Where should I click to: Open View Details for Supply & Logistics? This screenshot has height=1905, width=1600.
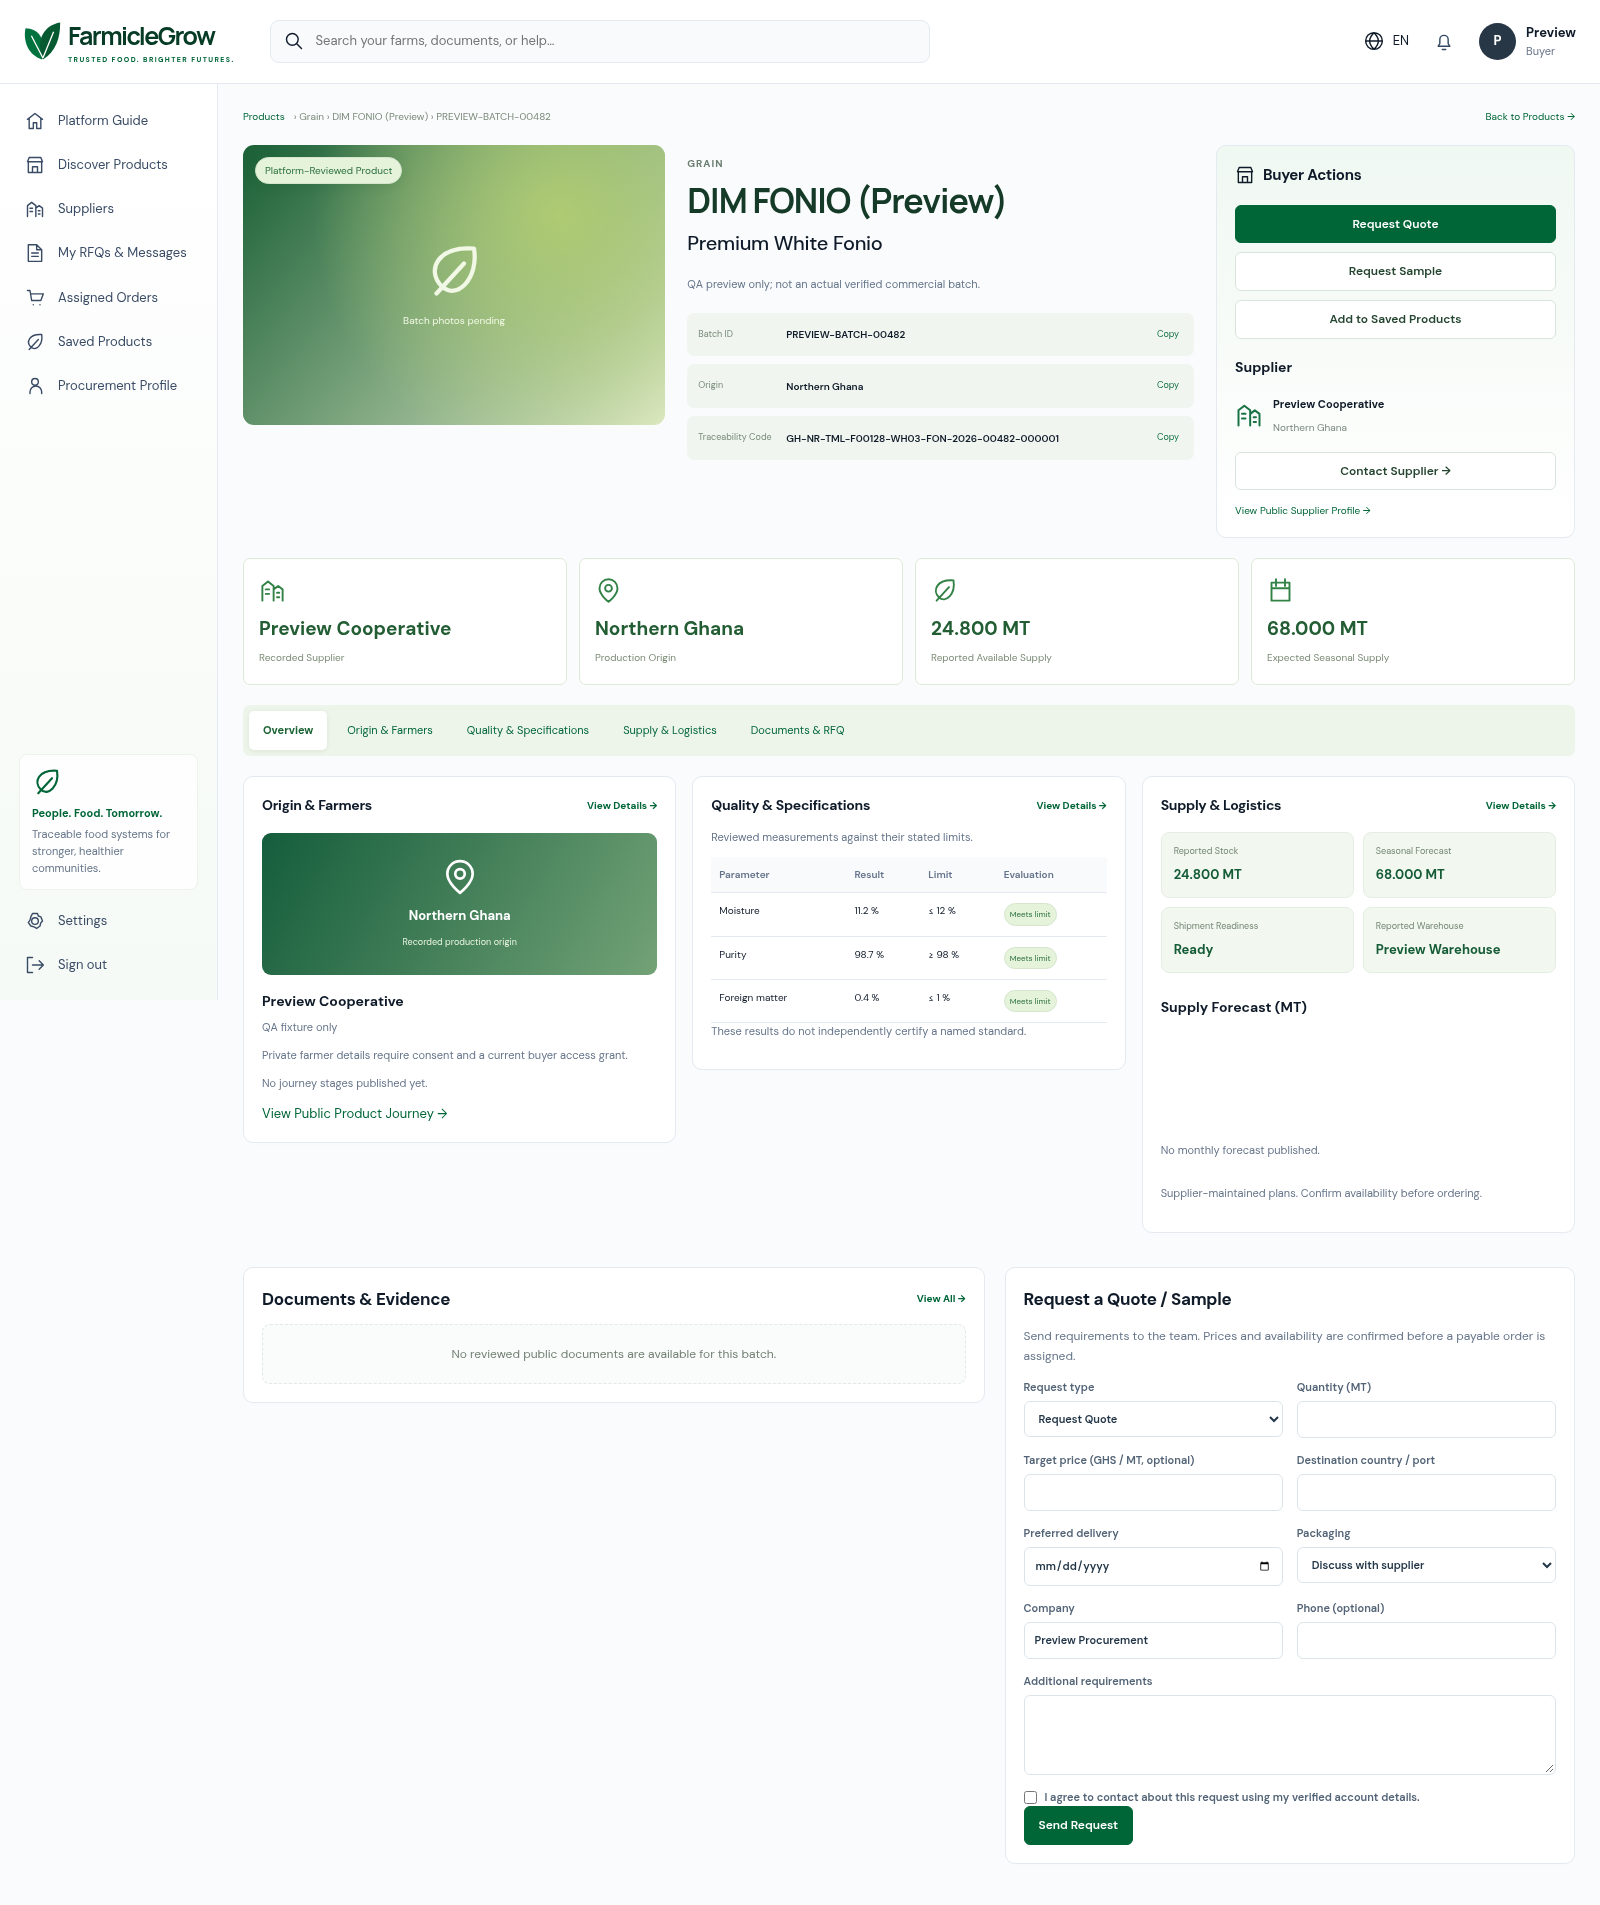click(1520, 806)
